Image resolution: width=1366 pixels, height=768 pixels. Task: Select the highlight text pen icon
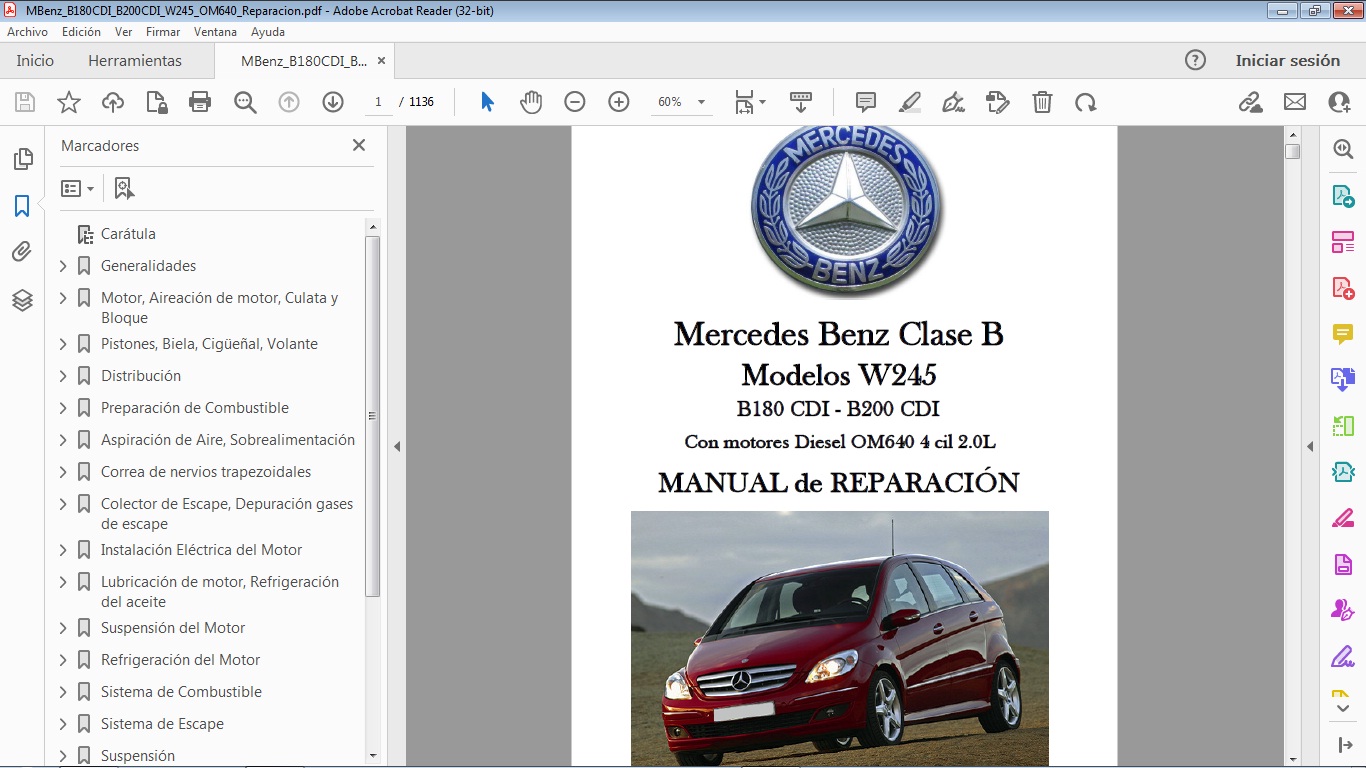coord(910,102)
